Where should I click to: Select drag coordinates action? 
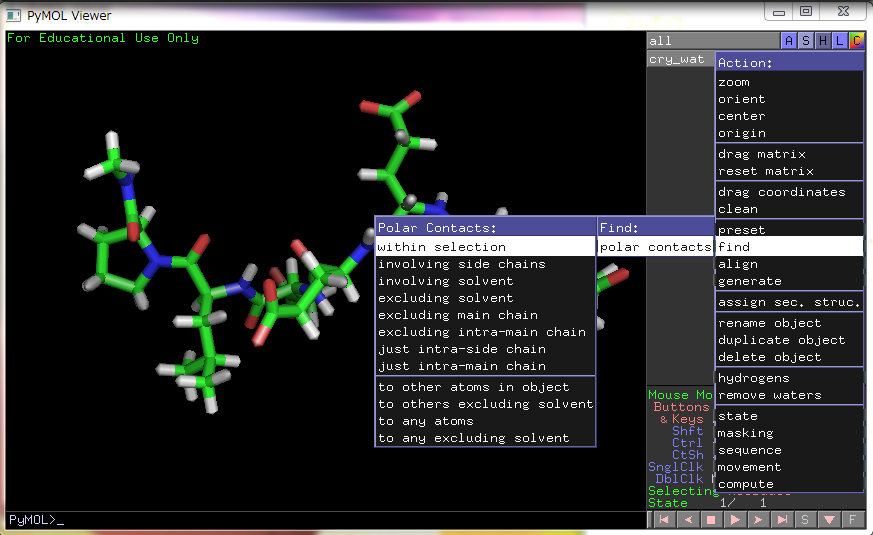pyautogui.click(x=789, y=192)
